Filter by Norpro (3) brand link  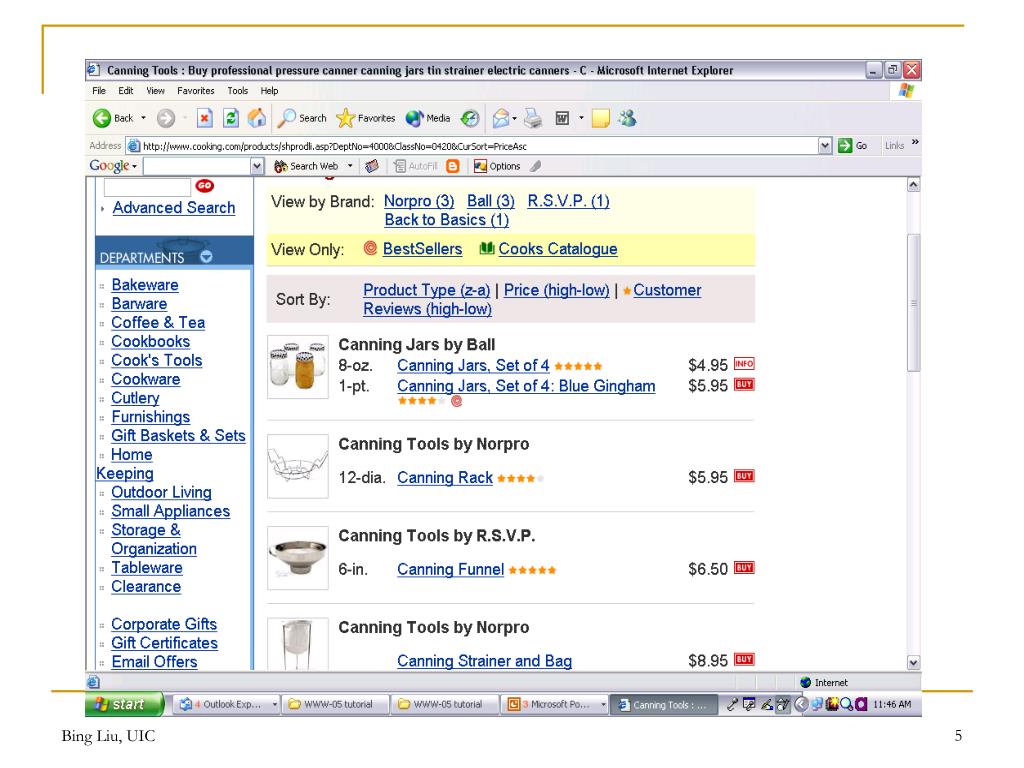(419, 201)
